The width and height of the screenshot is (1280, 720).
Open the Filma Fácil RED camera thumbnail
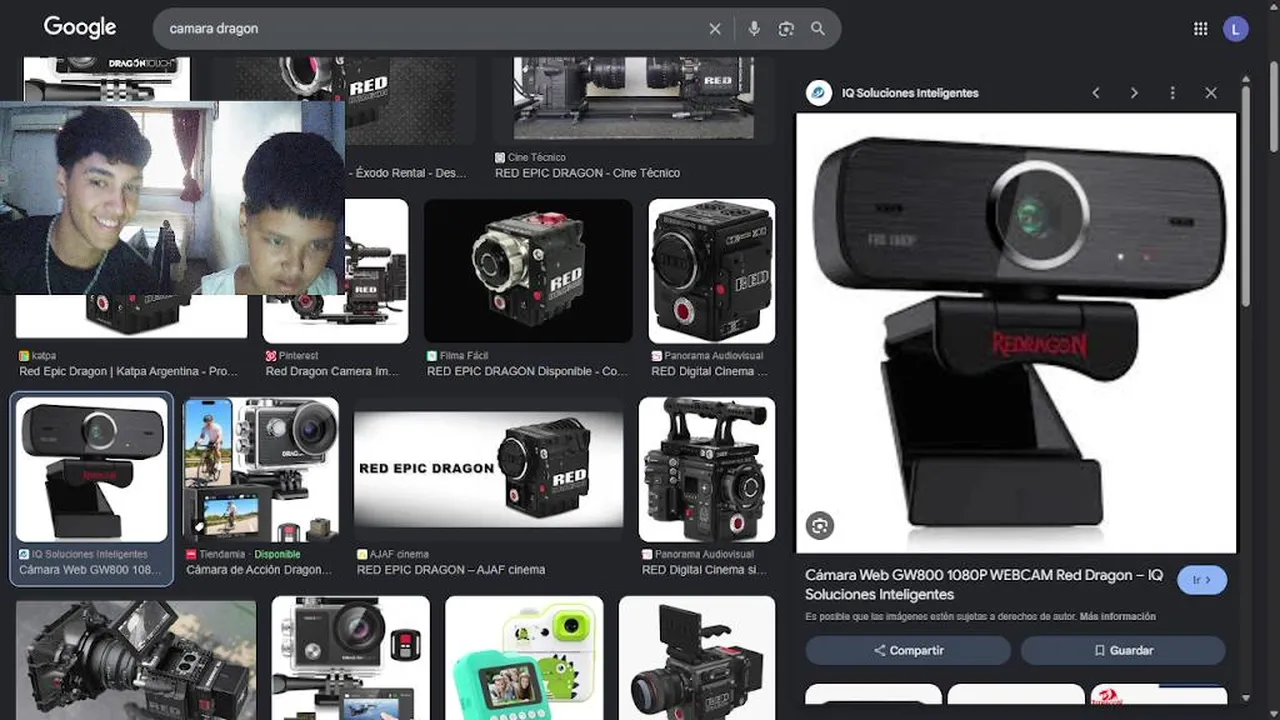[528, 271]
